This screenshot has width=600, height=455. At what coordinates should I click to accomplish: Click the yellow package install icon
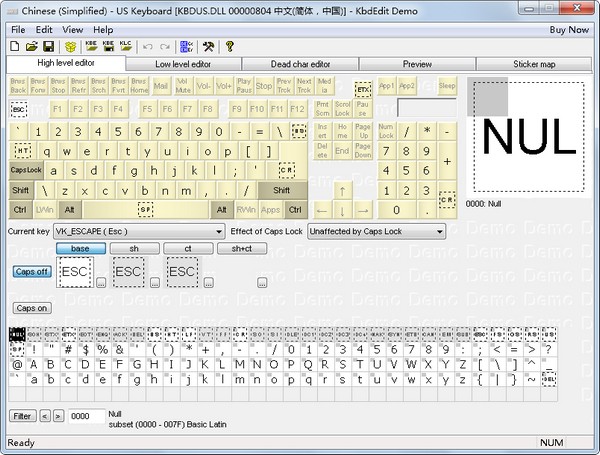coord(70,46)
